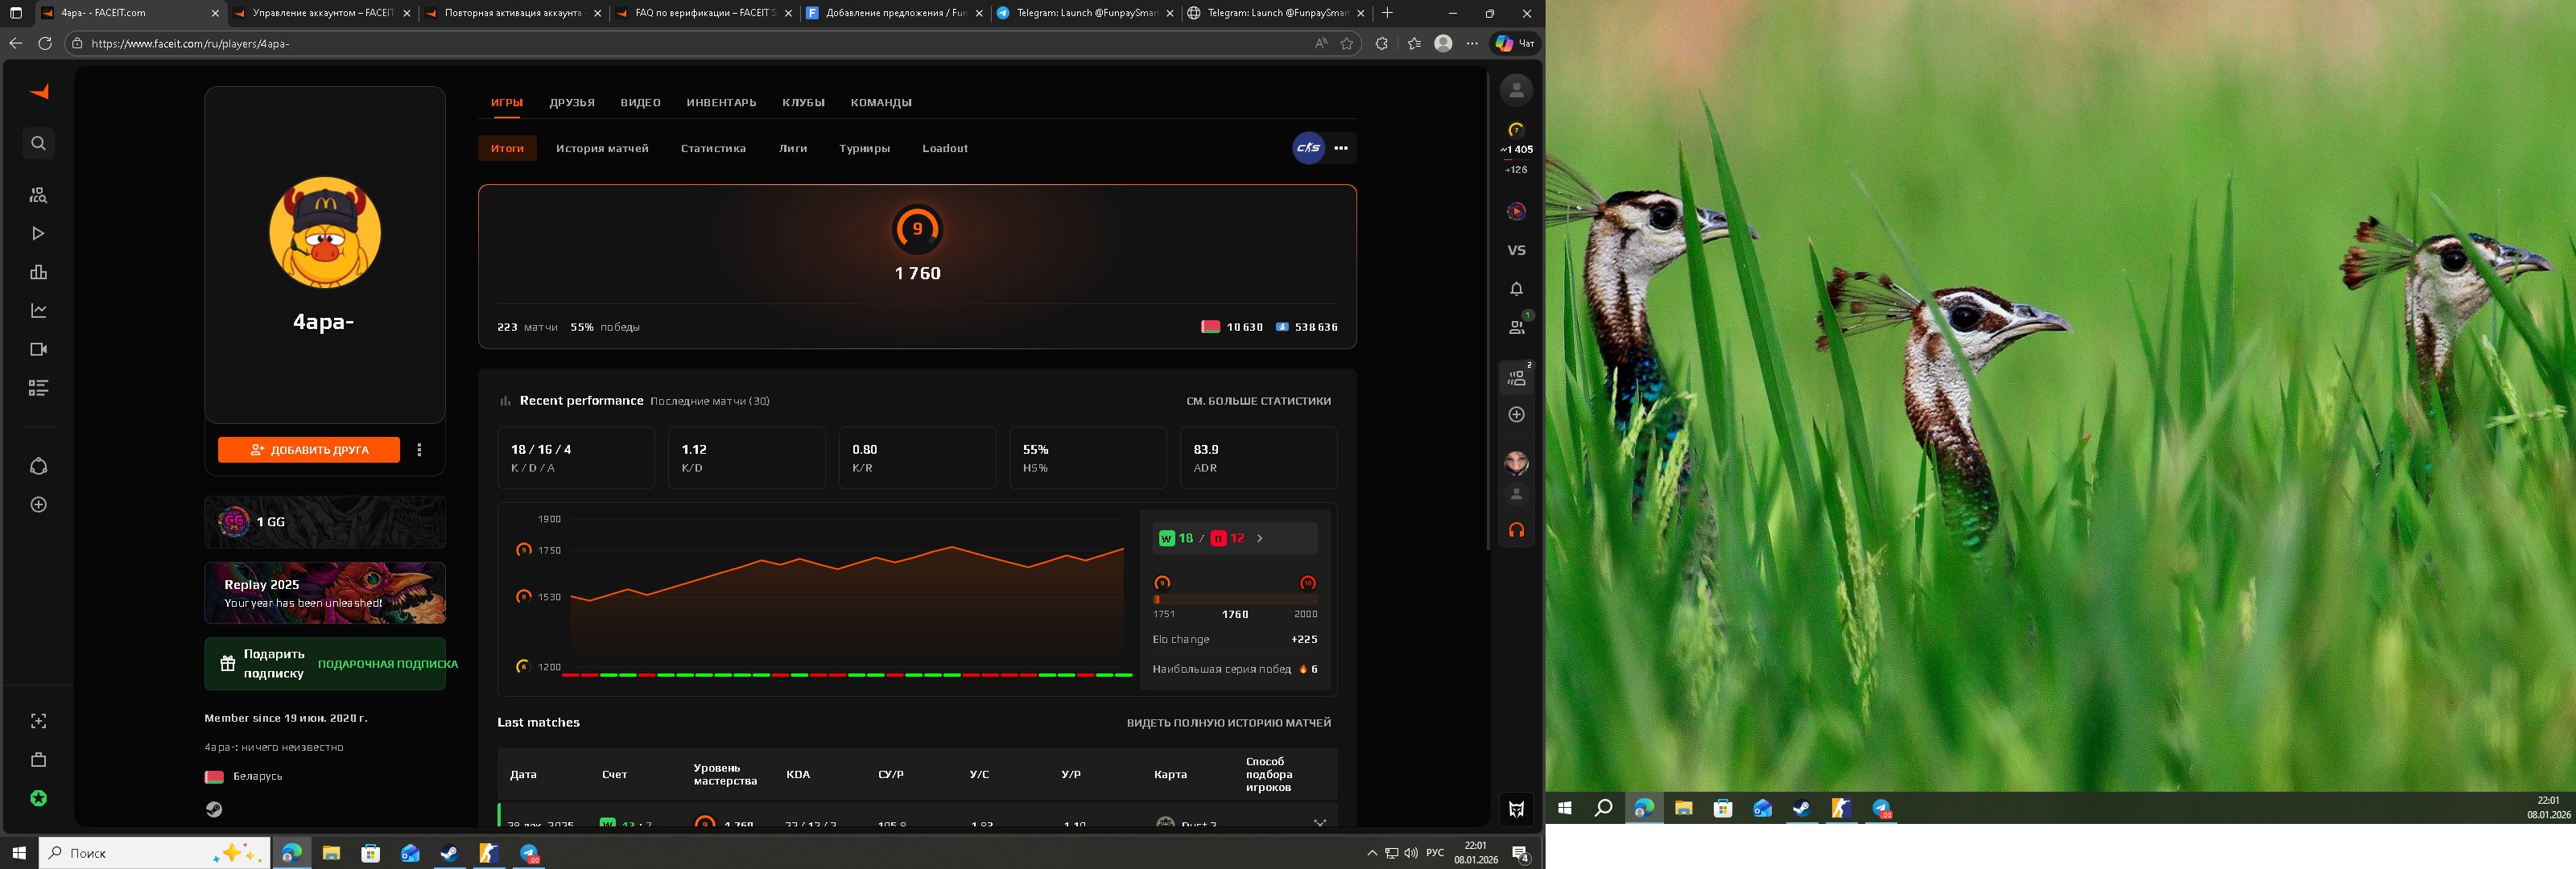The image size is (2576, 869).
Task: Click the VS icon in right sidebar
Action: point(1516,250)
